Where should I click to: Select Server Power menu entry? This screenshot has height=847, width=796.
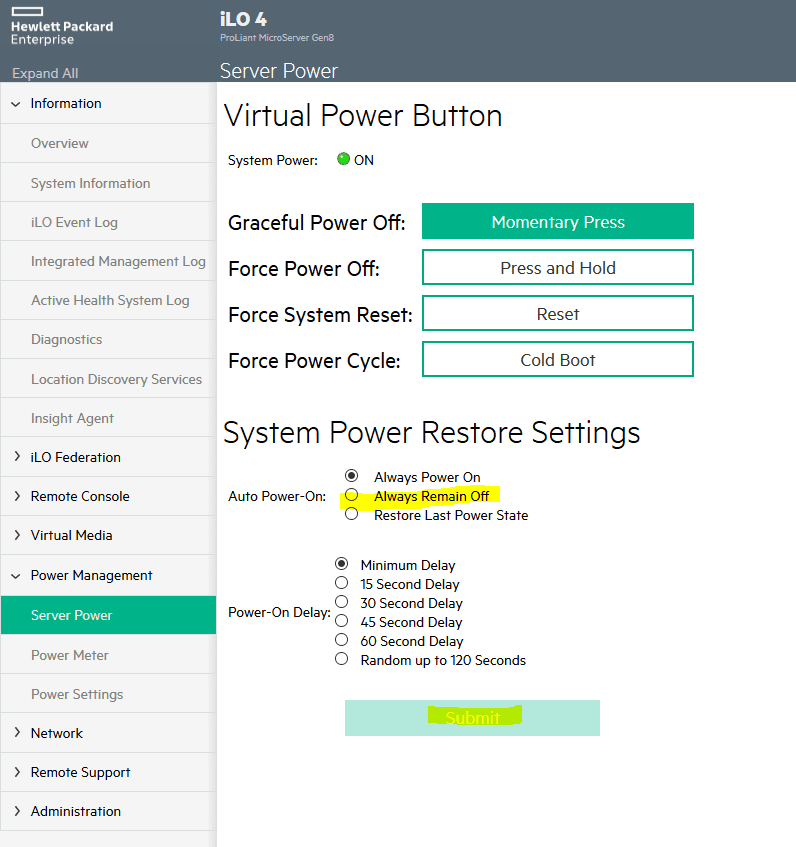tap(108, 615)
